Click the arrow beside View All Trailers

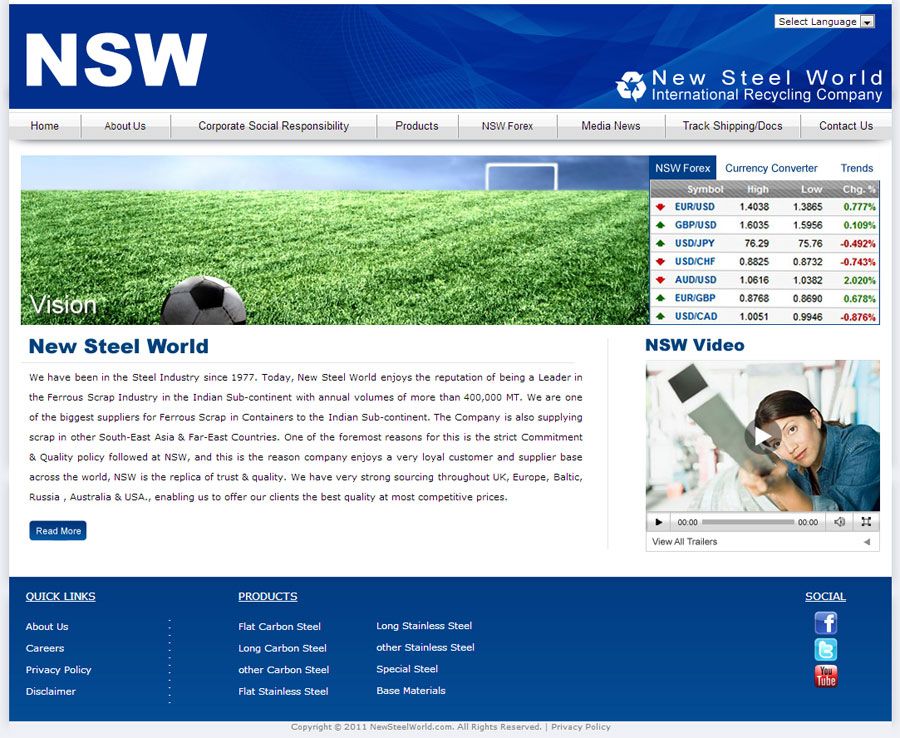[x=867, y=542]
